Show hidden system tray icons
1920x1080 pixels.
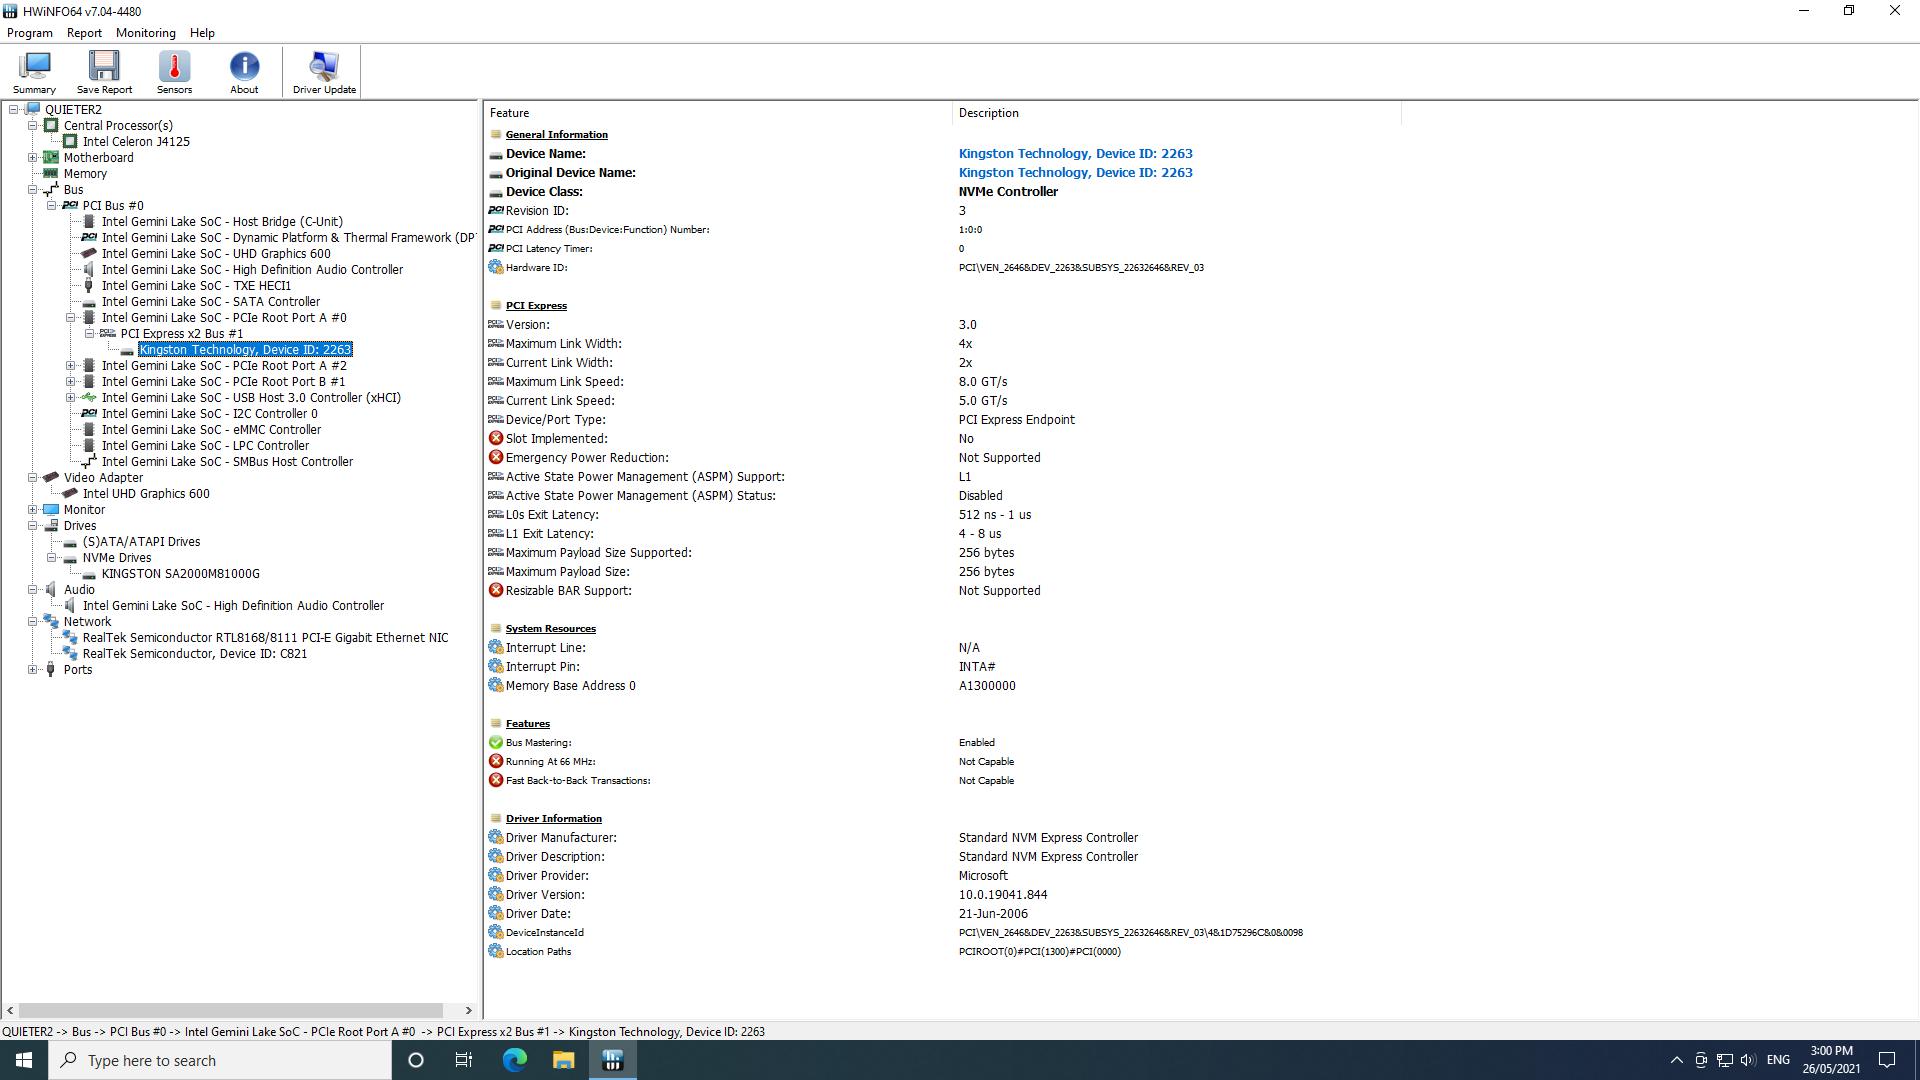(x=1677, y=1060)
